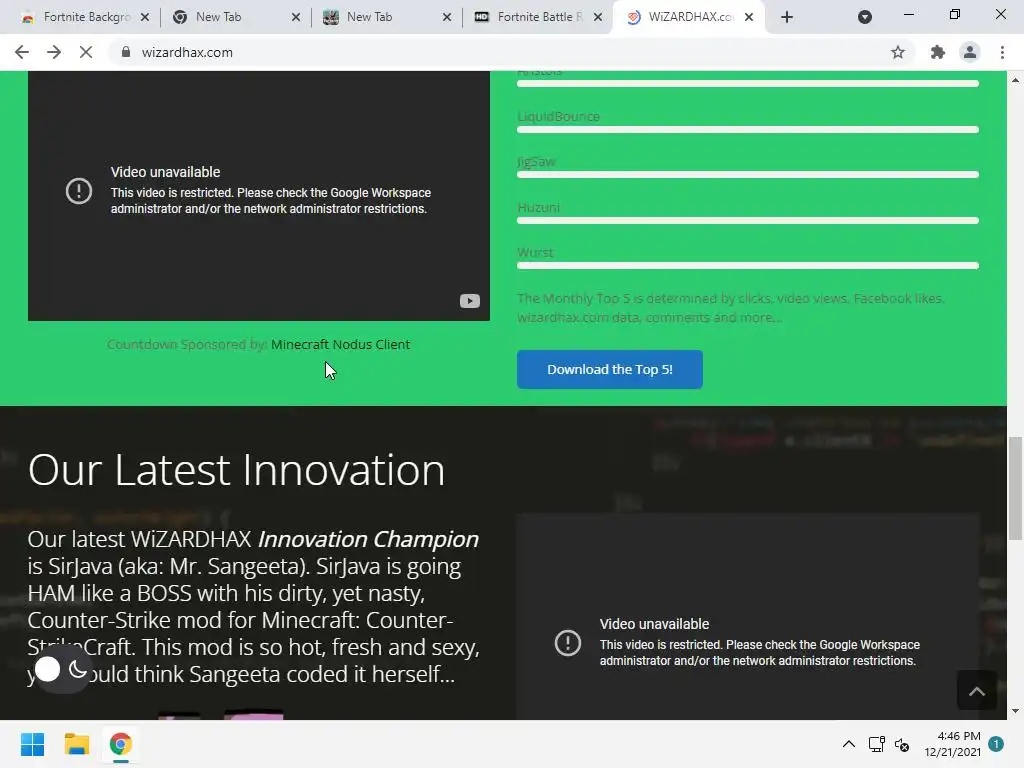Close the WiZARDHAX.com tab
The width and height of the screenshot is (1024, 768).
749,17
